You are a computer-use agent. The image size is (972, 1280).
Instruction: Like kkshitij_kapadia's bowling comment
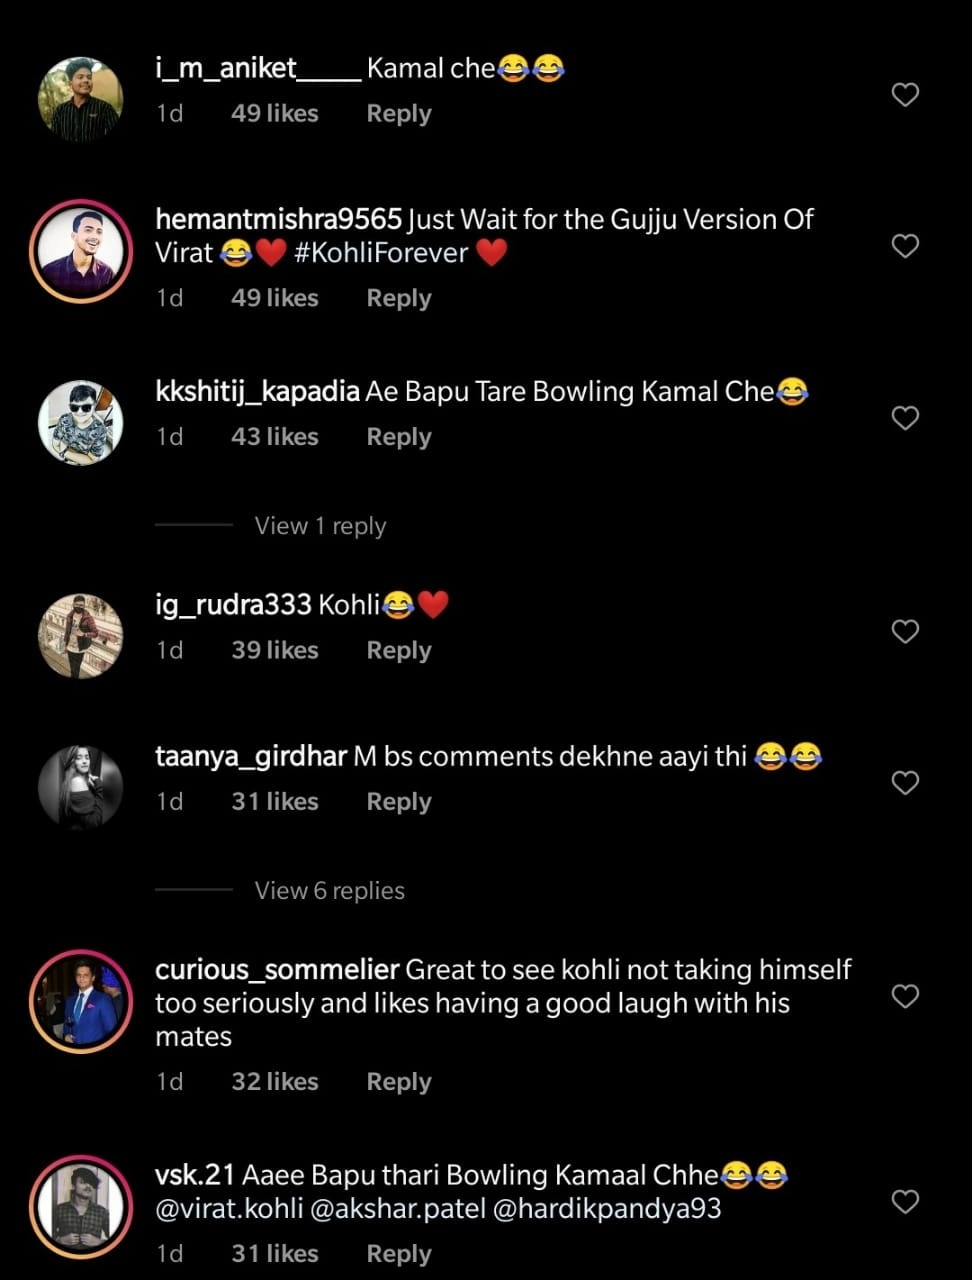[x=905, y=418]
